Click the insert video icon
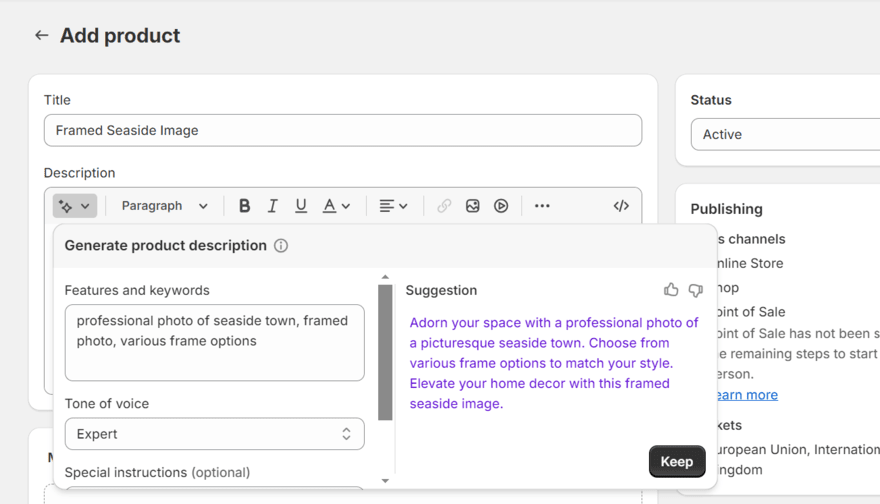This screenshot has width=880, height=504. tap(501, 206)
